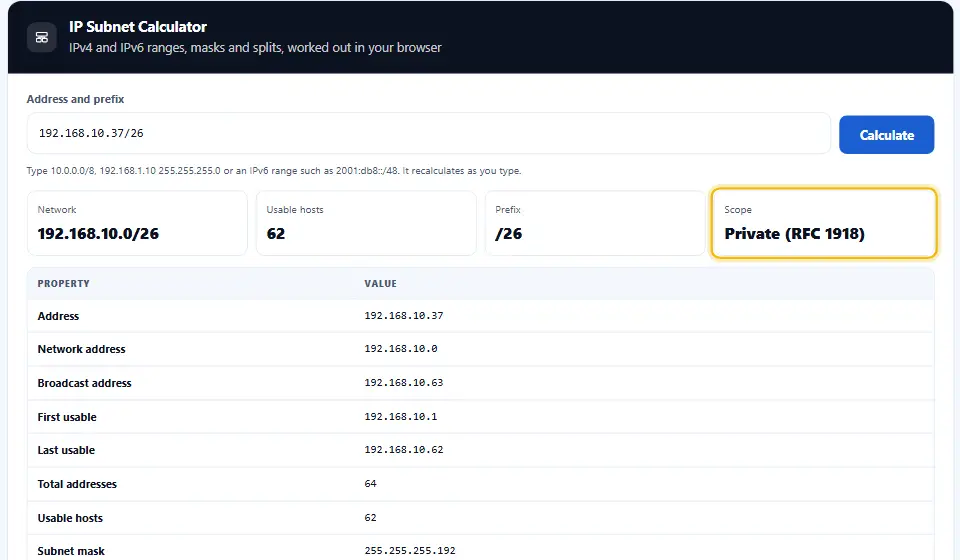Select the Usable hosts table value 62
The image size is (960, 560).
370,518
